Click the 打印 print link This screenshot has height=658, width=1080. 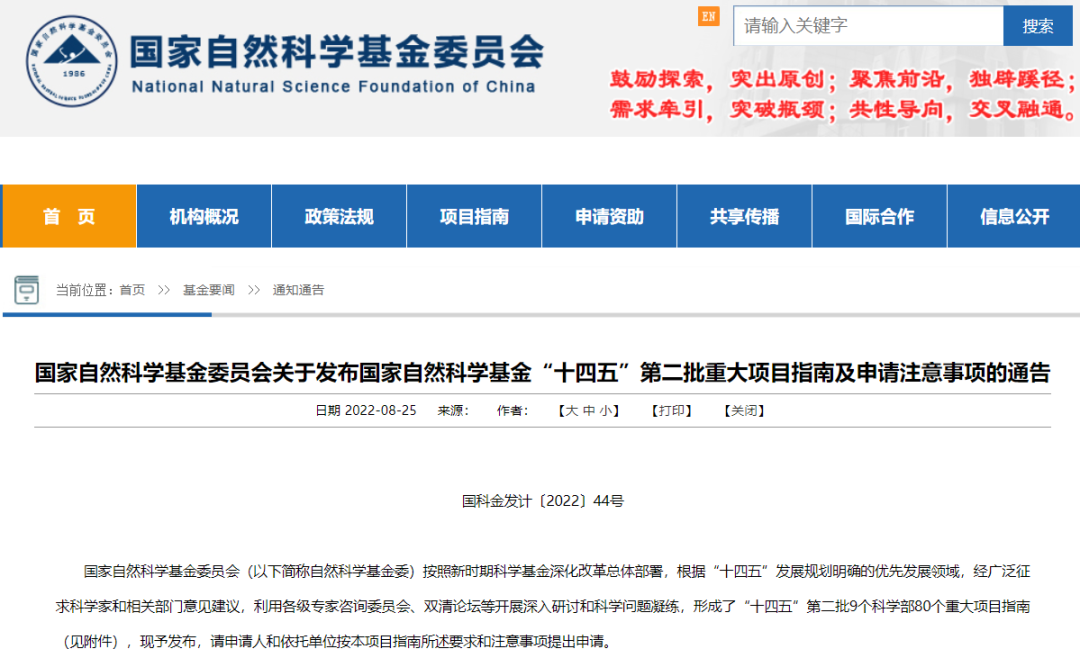pos(672,411)
